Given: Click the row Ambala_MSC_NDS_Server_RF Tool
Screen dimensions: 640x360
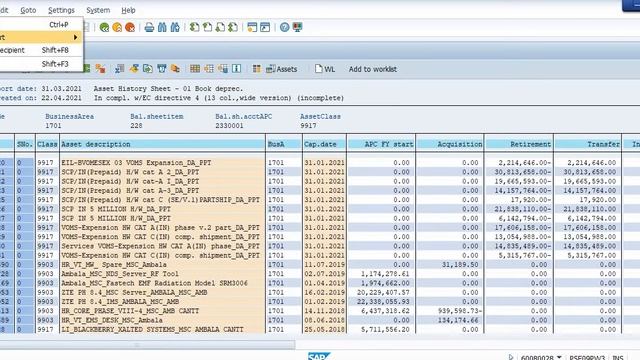Looking at the screenshot, I should tap(320, 274).
